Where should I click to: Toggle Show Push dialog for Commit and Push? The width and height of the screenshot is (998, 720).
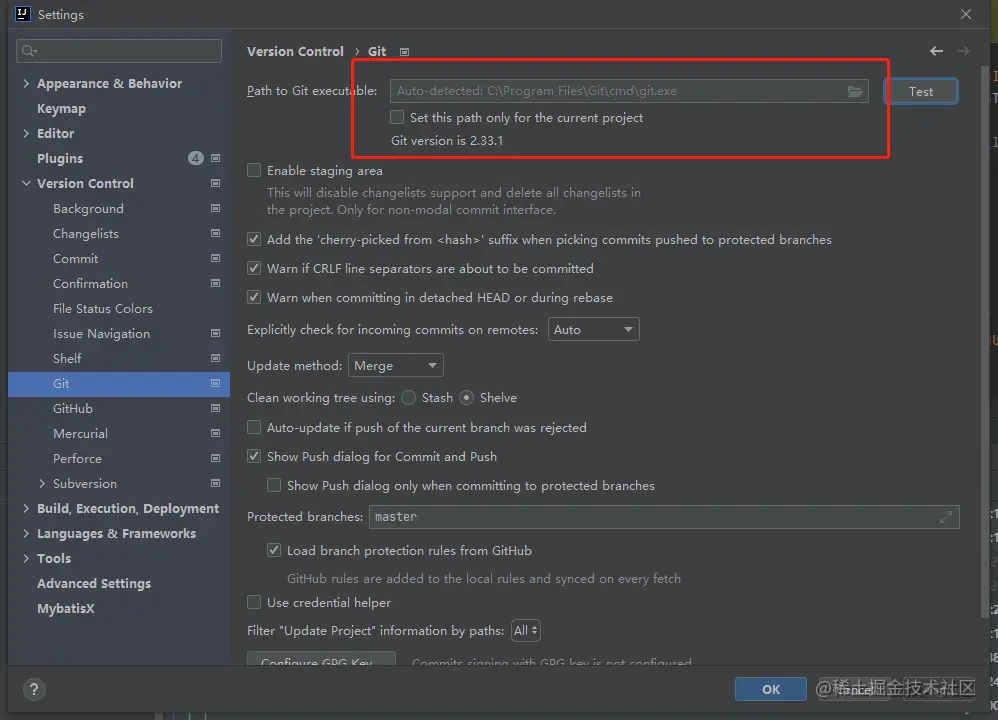pyautogui.click(x=254, y=456)
